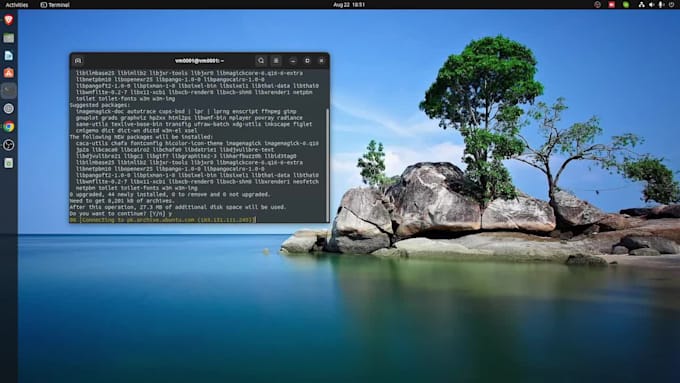Launch Google Chrome from the dock
Viewport: 680px width, 383px height.
pos(9,127)
